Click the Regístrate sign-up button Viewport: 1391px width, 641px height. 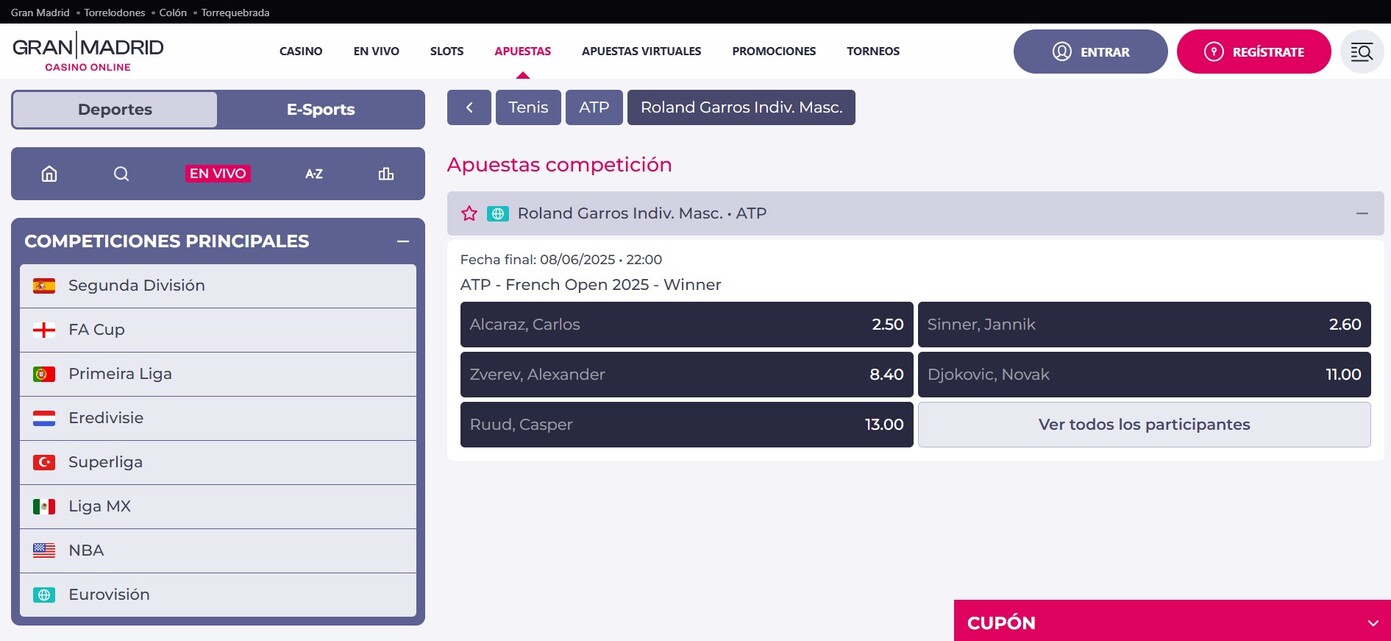[1254, 52]
